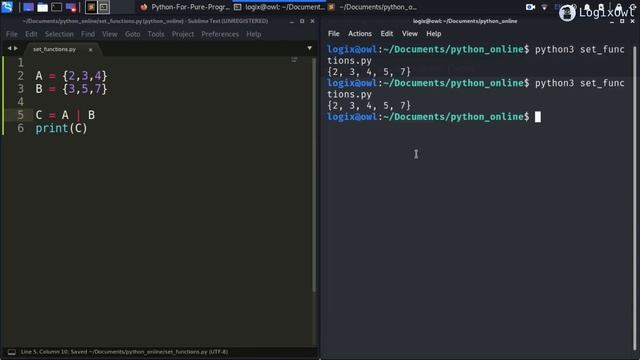The image size is (640, 360).
Task: Click line number 6 in gutter
Action: click(x=20, y=129)
